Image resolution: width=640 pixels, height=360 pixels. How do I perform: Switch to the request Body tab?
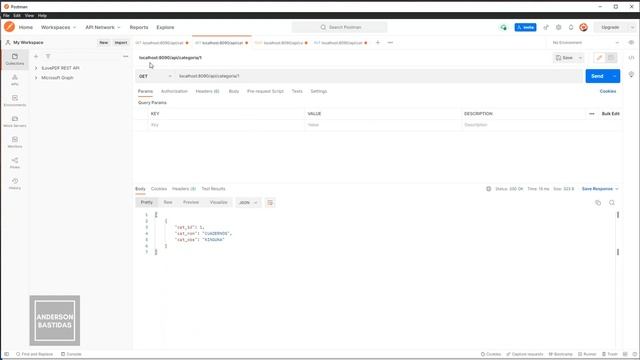pyautogui.click(x=234, y=91)
